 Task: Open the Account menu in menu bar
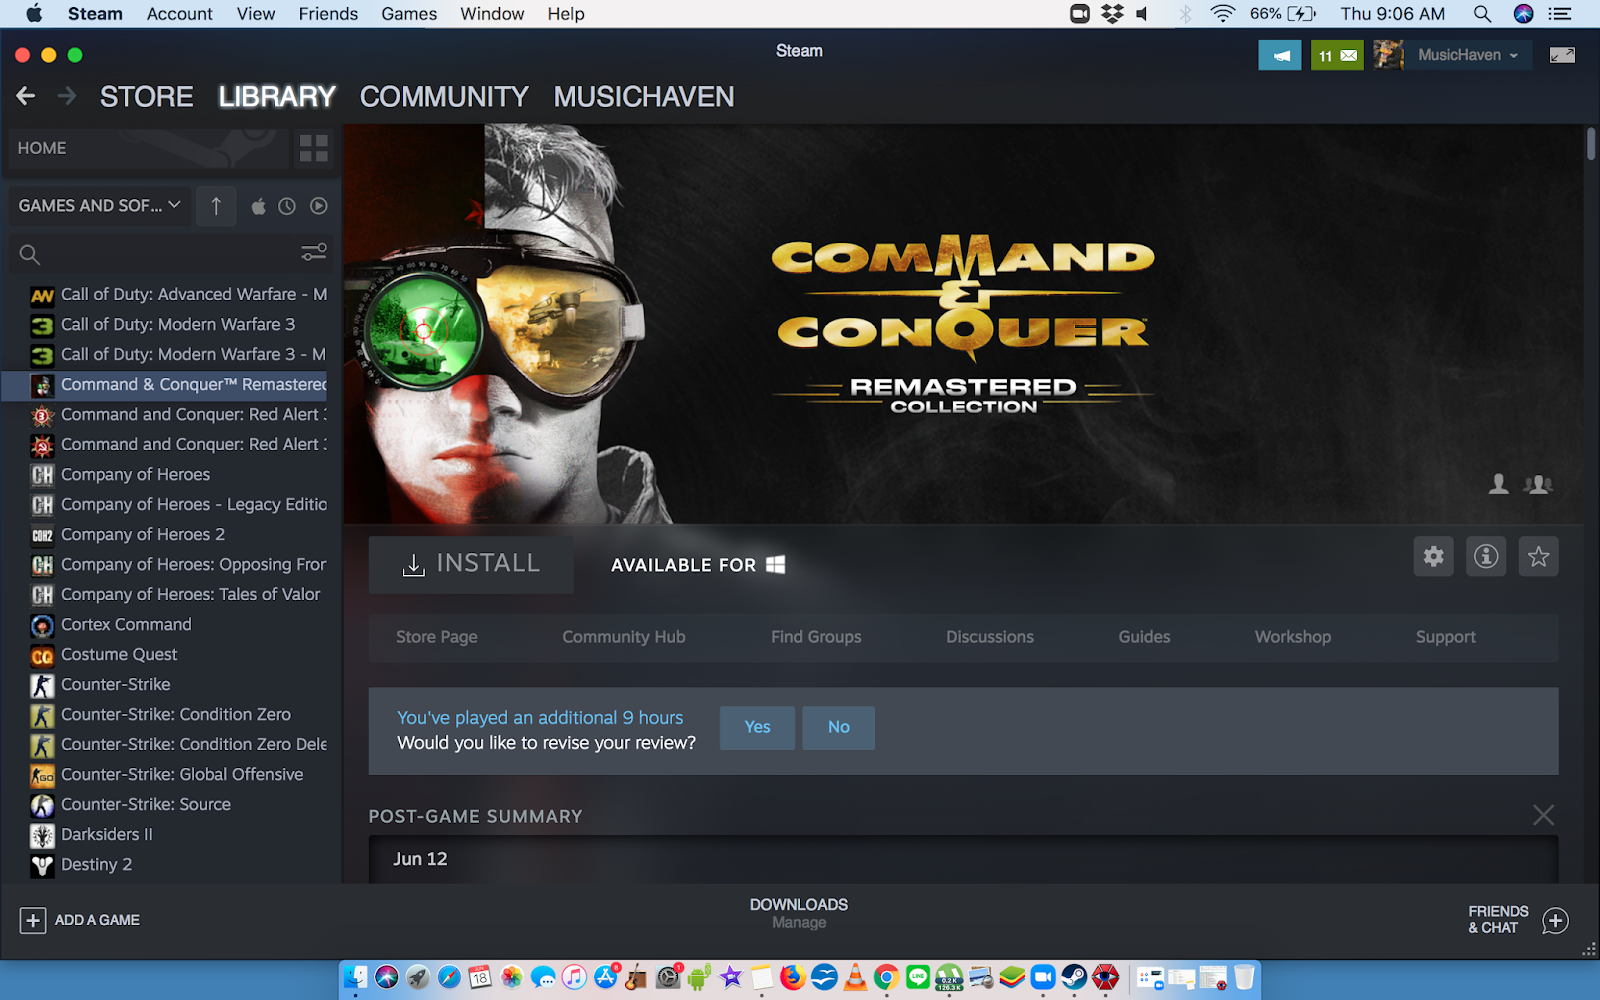180,14
